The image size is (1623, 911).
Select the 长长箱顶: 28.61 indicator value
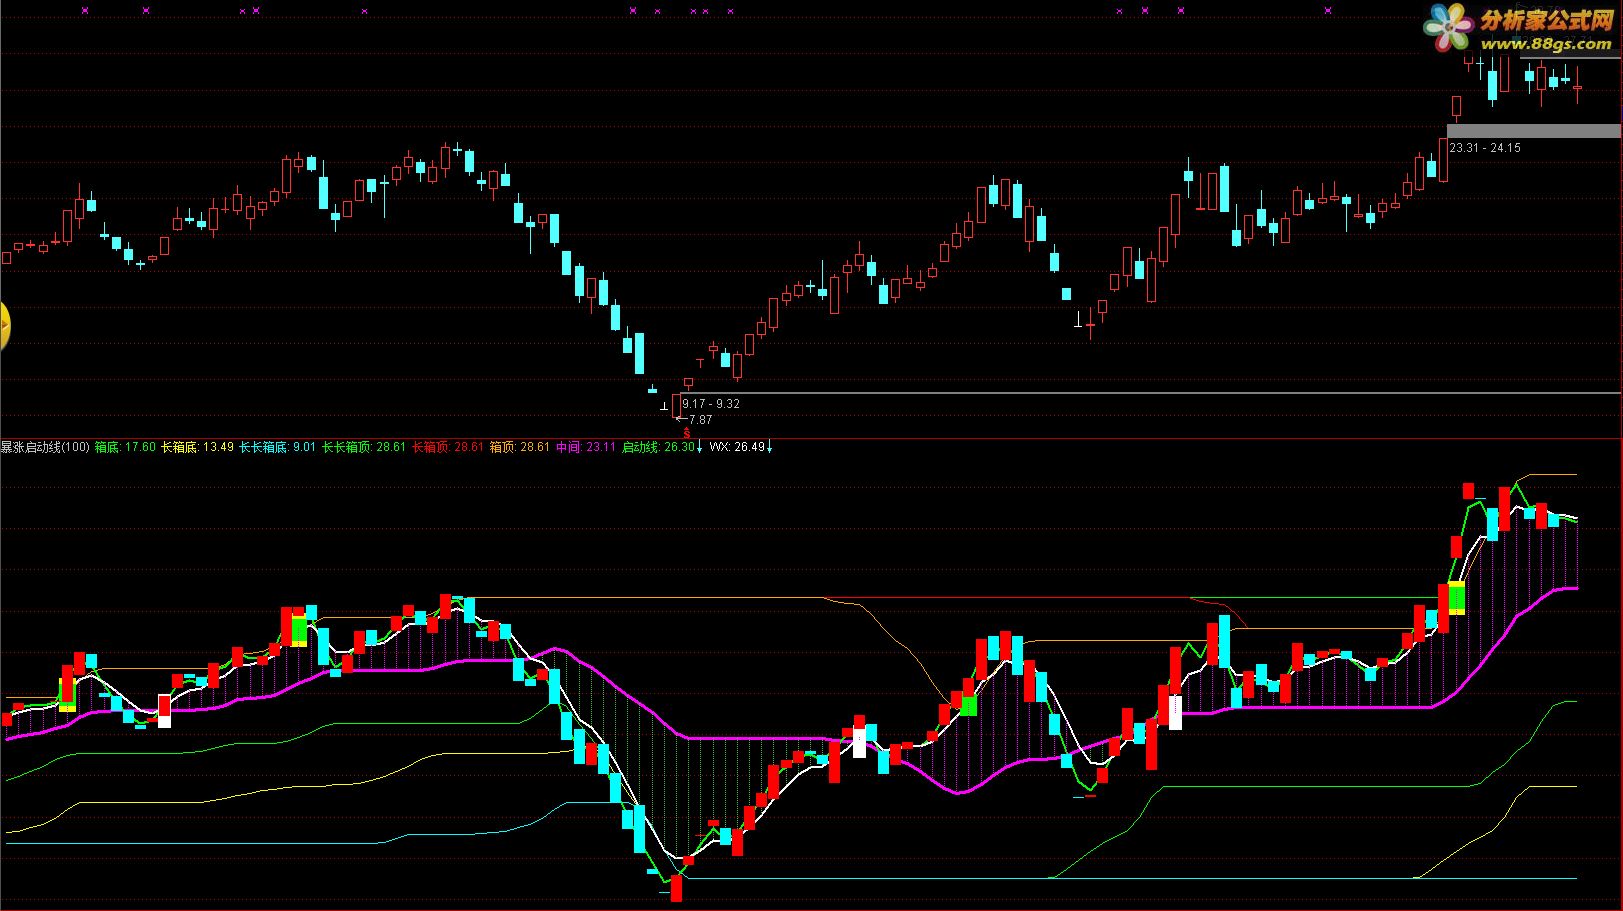(x=364, y=447)
